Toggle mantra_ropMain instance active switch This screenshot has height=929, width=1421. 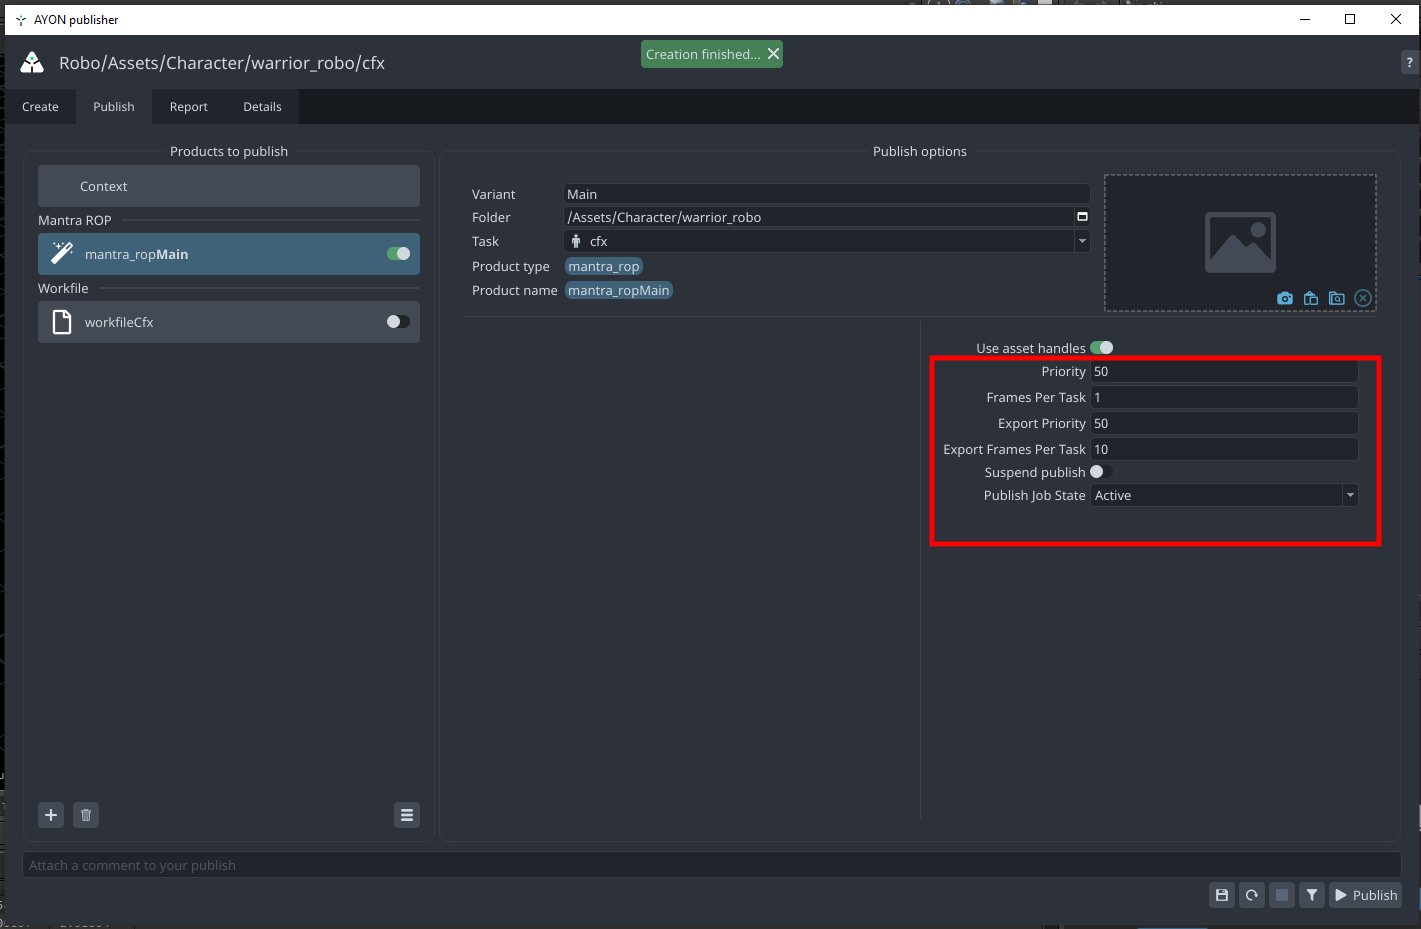(x=399, y=254)
